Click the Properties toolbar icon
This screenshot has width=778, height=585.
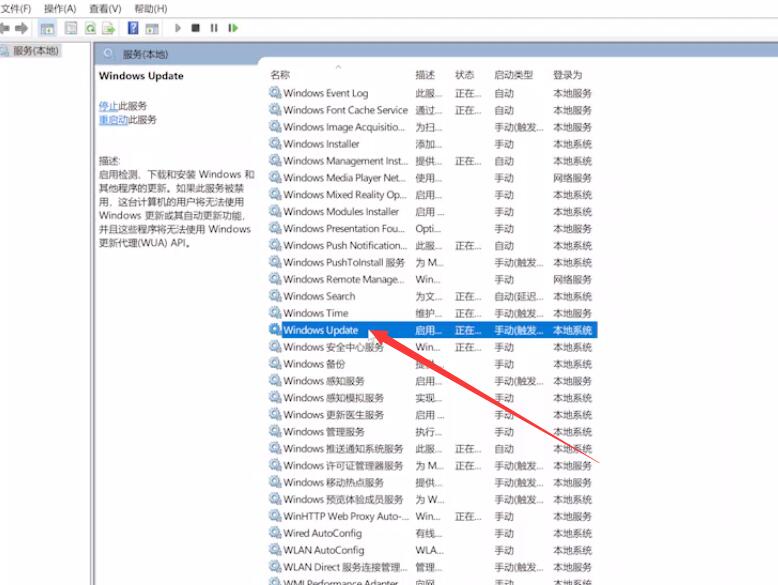(71, 28)
